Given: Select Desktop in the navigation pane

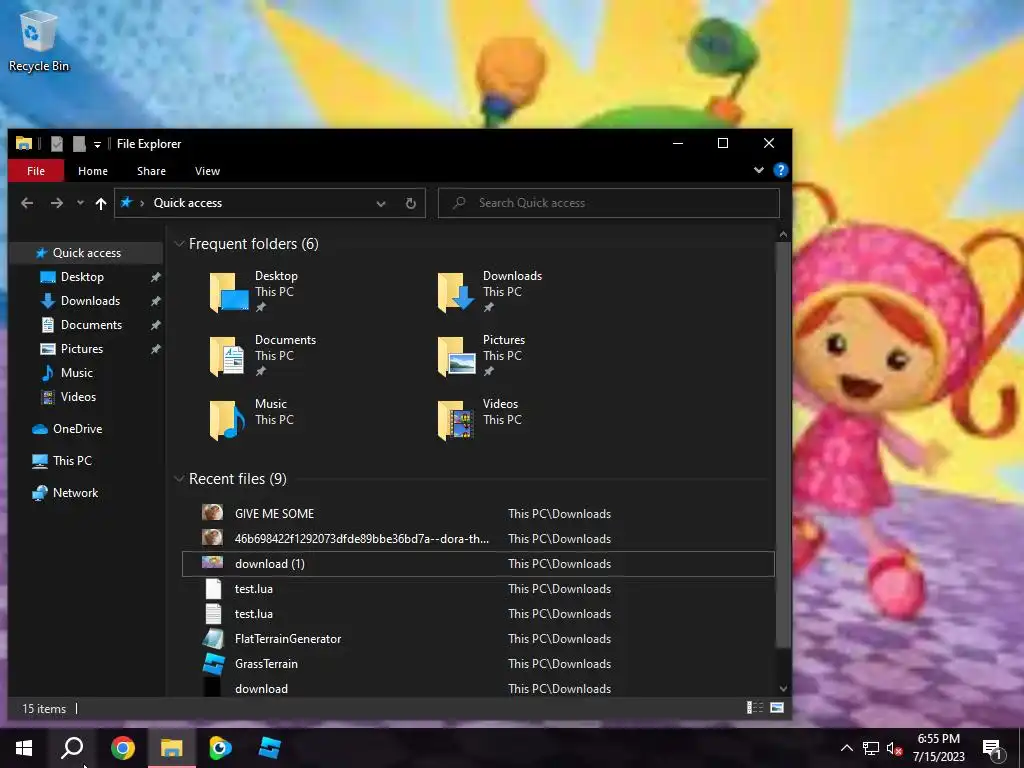Looking at the screenshot, I should coord(82,277).
